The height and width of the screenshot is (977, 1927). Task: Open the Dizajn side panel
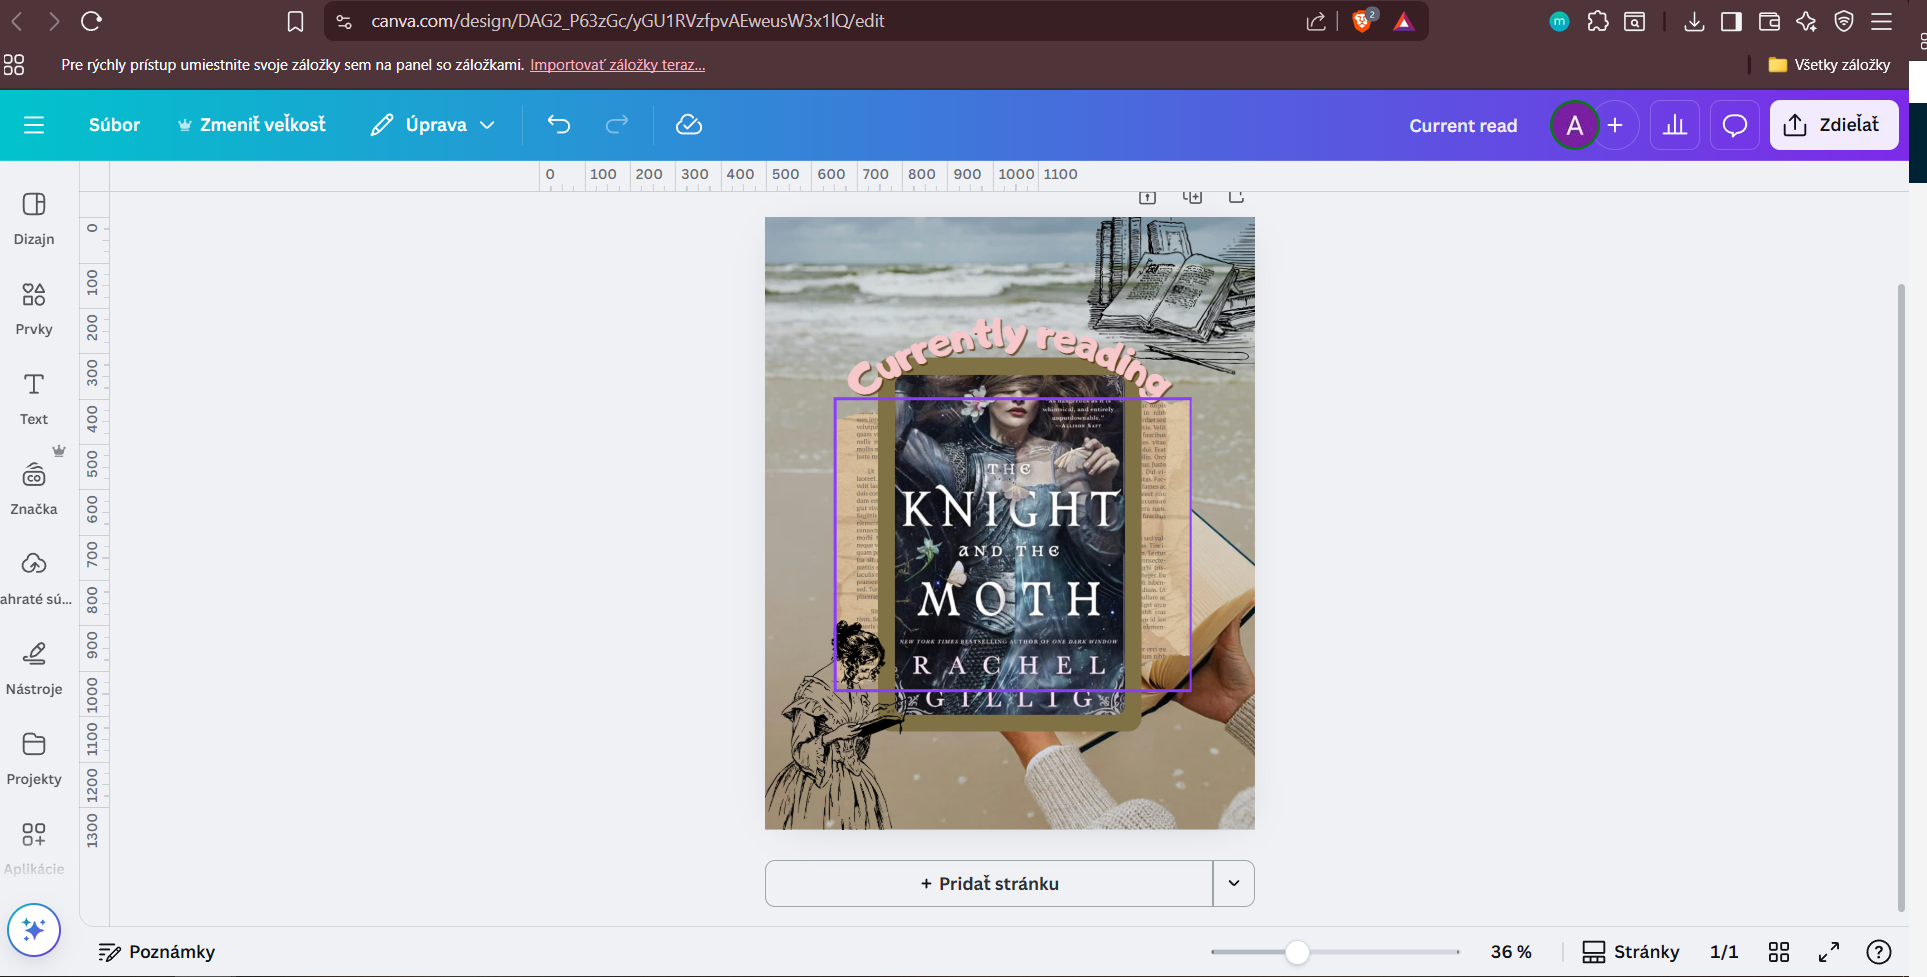(x=34, y=219)
